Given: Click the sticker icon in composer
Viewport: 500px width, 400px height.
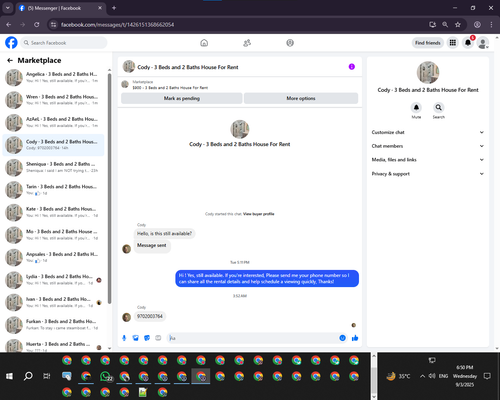Looking at the screenshot, I should click(147, 338).
